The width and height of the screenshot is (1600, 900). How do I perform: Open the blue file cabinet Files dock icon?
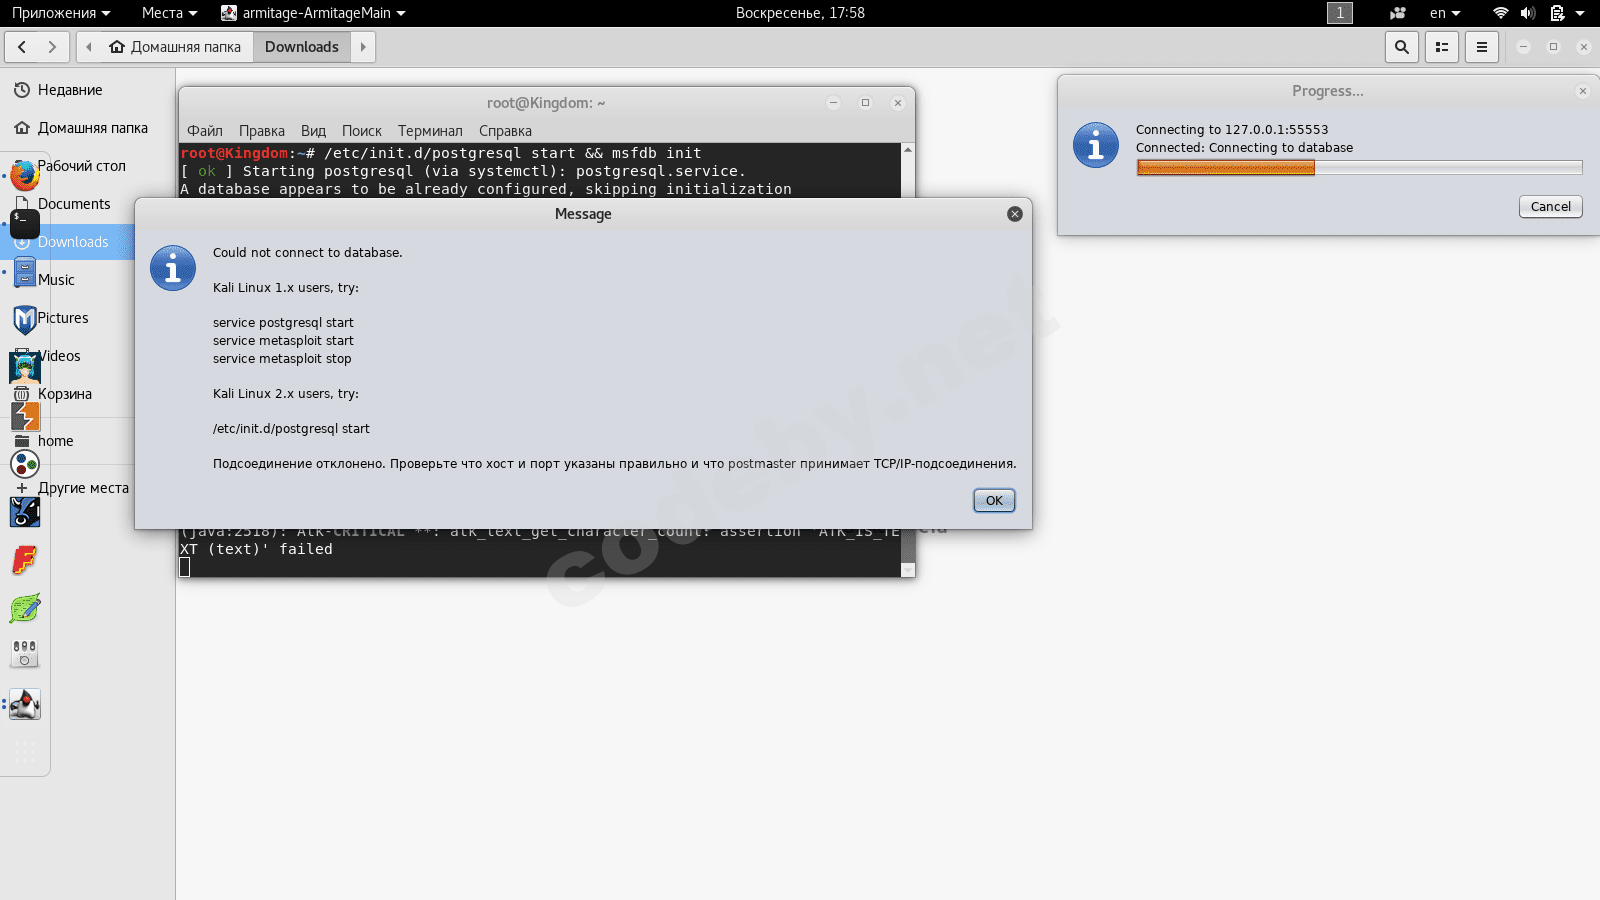25,271
